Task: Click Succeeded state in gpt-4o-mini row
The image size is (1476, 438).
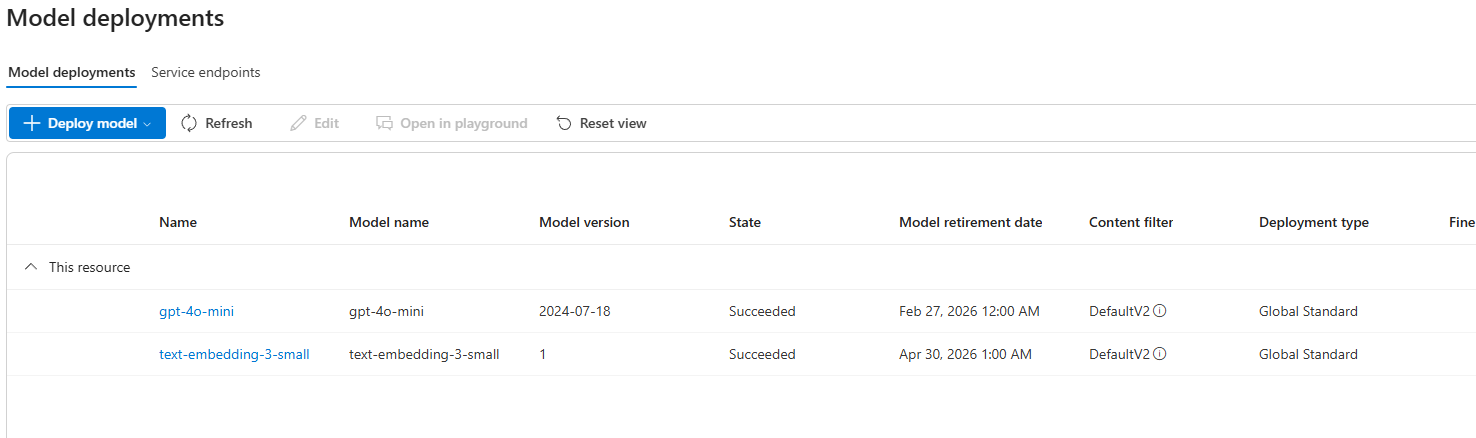Action: [762, 311]
